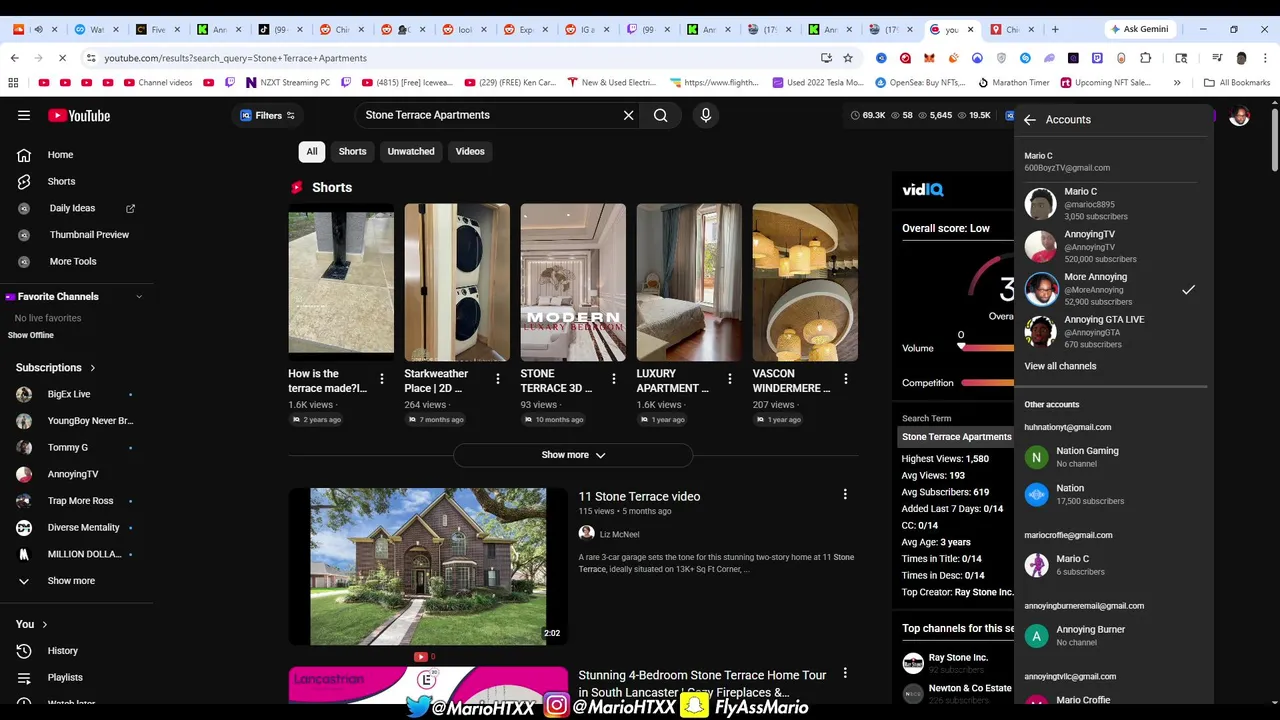Open options for 11 Stone Terrace video
This screenshot has height=720, width=1280.
845,494
